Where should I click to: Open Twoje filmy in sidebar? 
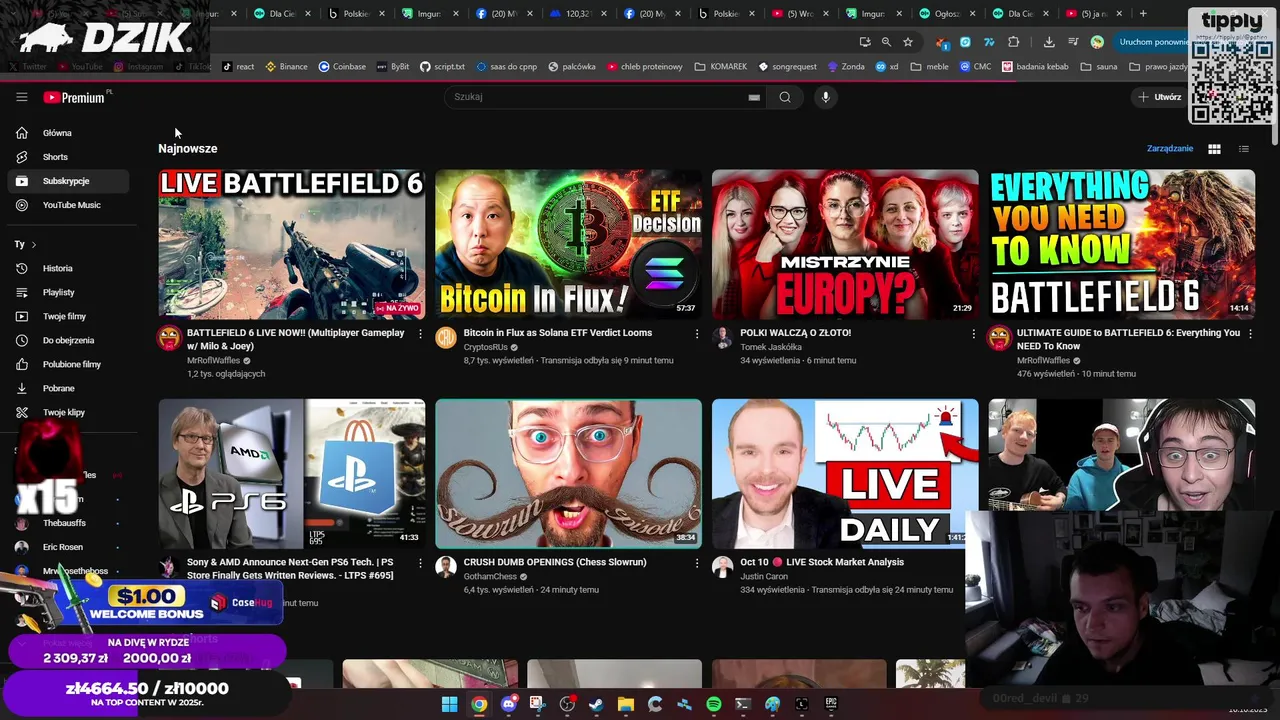coord(68,317)
